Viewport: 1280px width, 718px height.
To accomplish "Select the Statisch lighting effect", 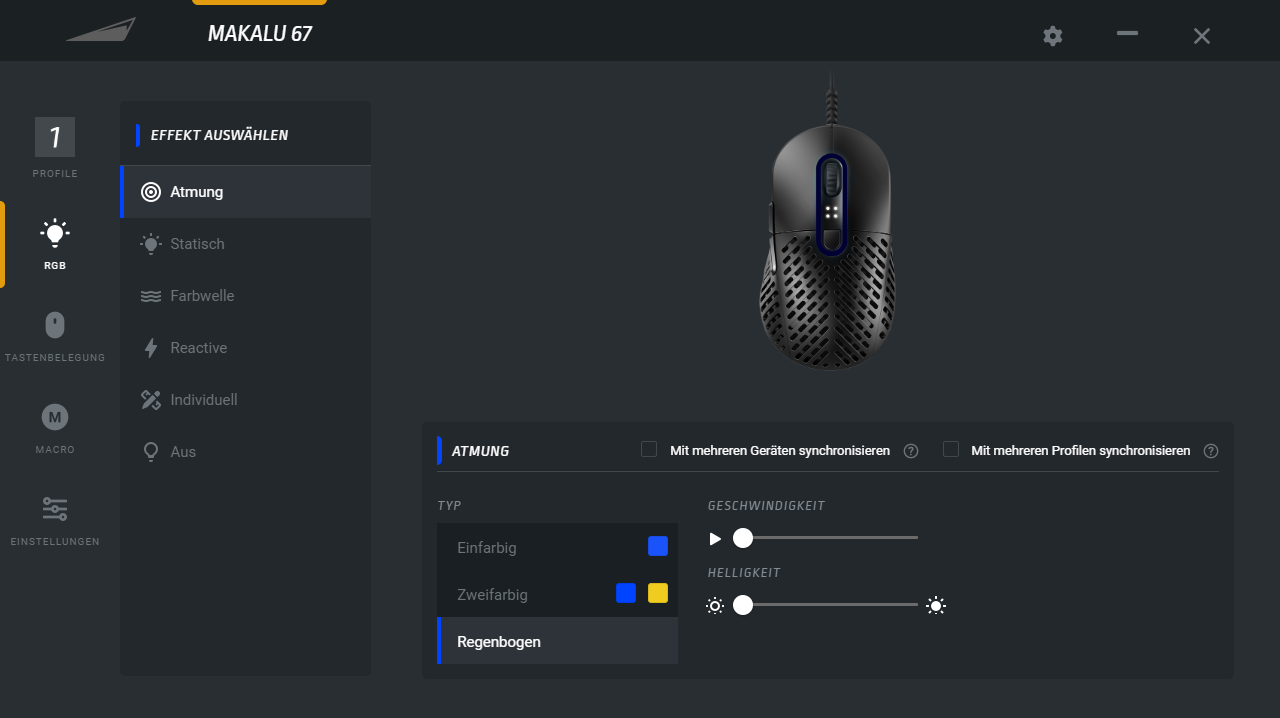I will [245, 244].
